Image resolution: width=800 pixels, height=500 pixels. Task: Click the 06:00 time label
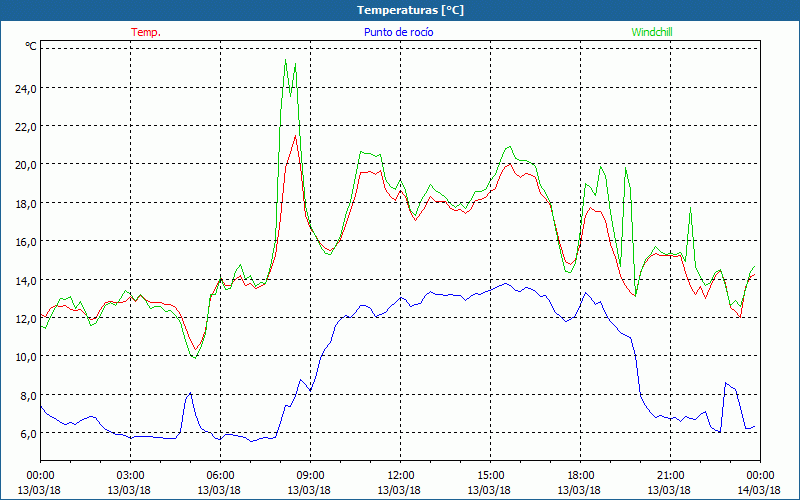pyautogui.click(x=220, y=476)
